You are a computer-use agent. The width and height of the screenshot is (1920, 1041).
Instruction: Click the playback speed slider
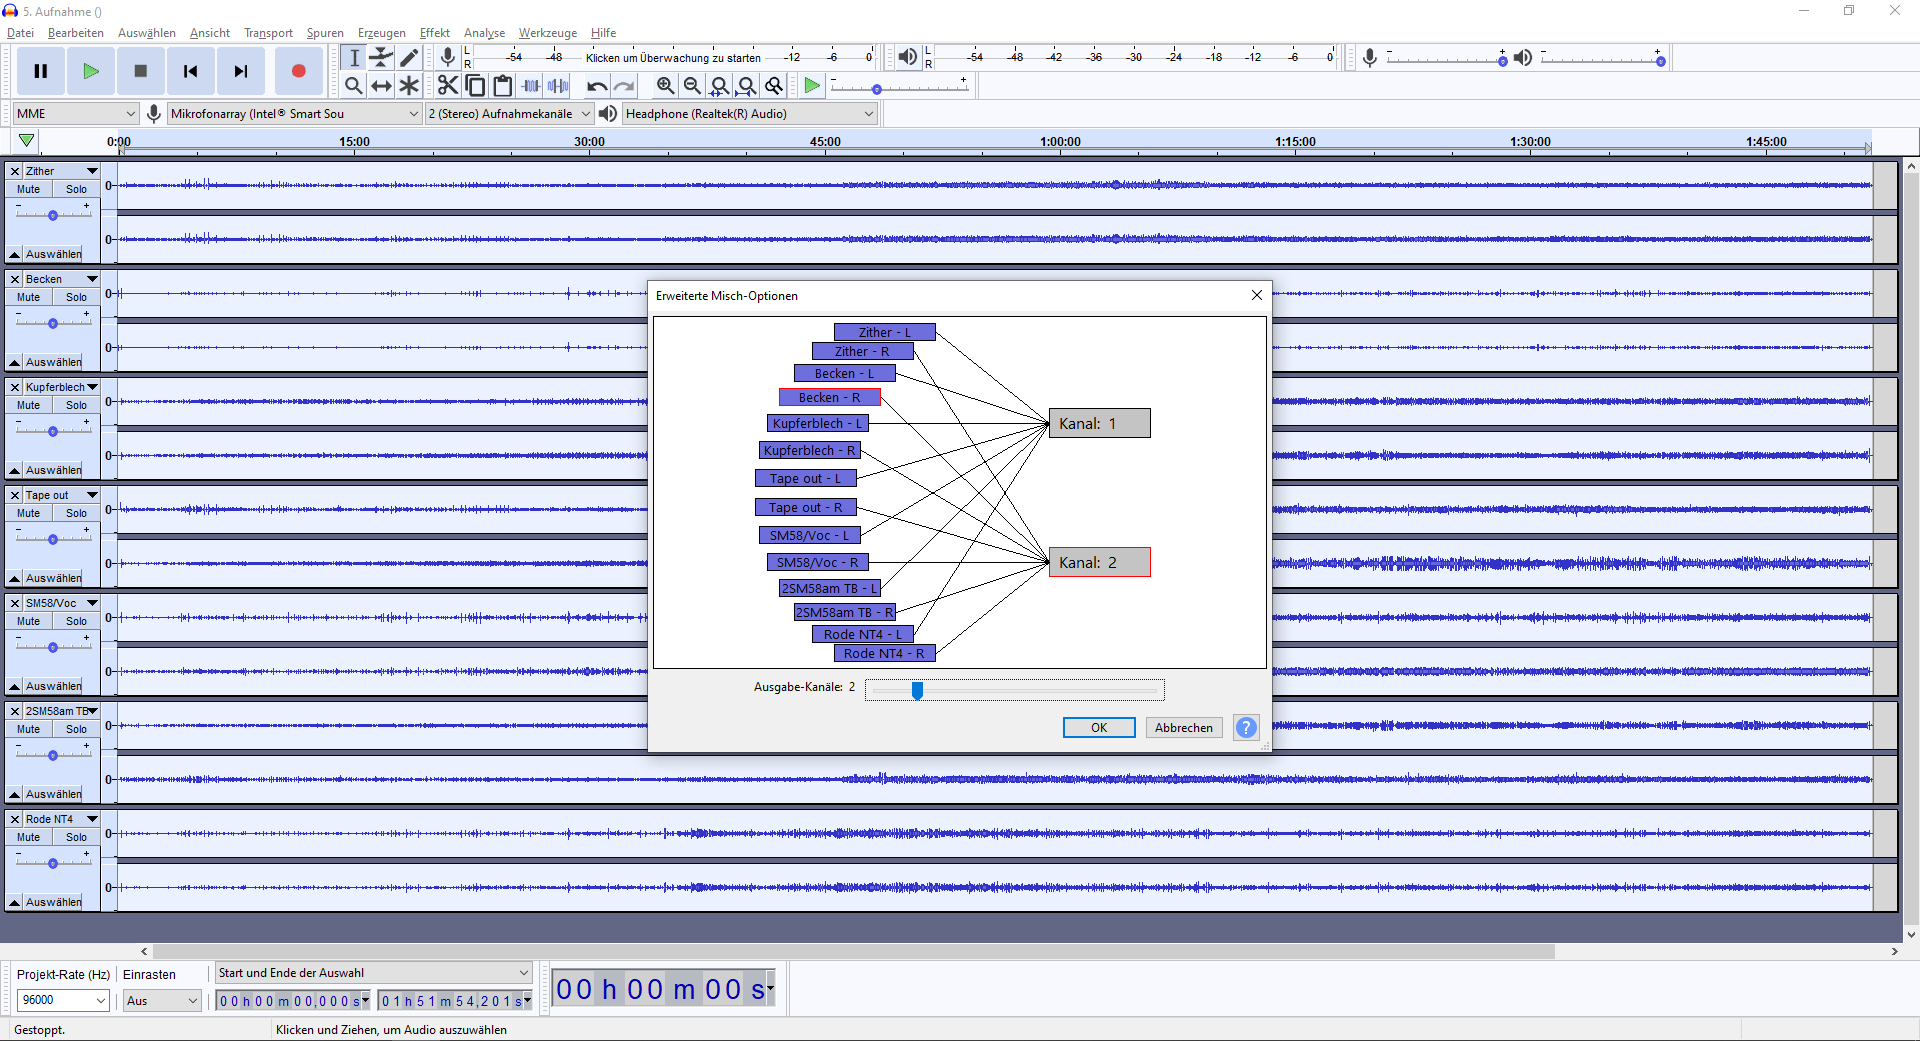898,88
